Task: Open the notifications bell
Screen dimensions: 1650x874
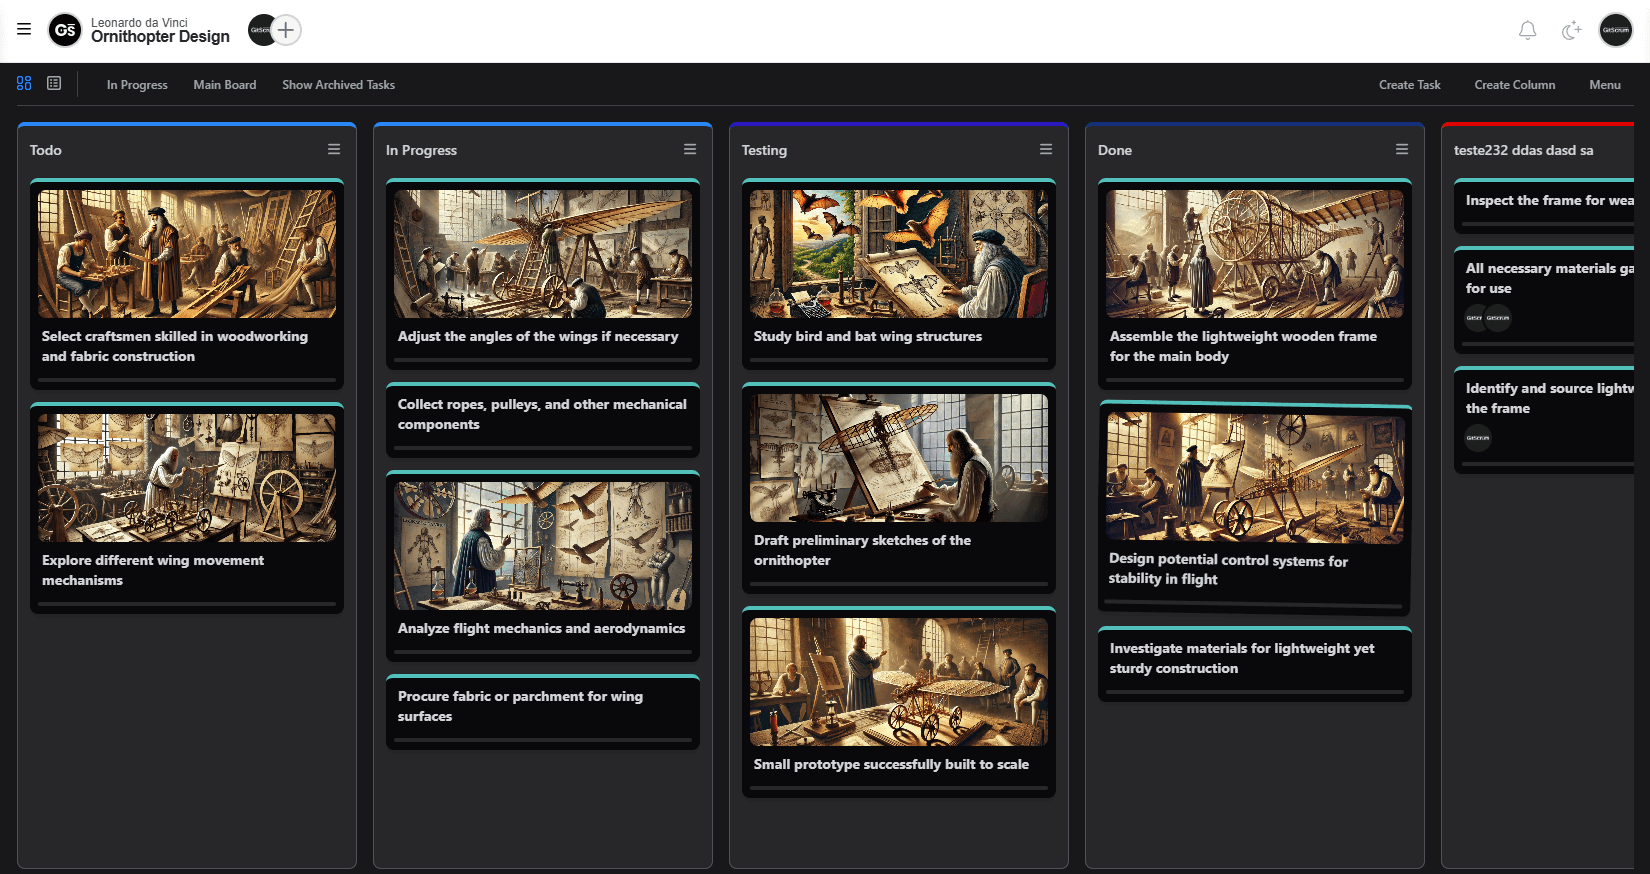Action: pyautogui.click(x=1527, y=31)
